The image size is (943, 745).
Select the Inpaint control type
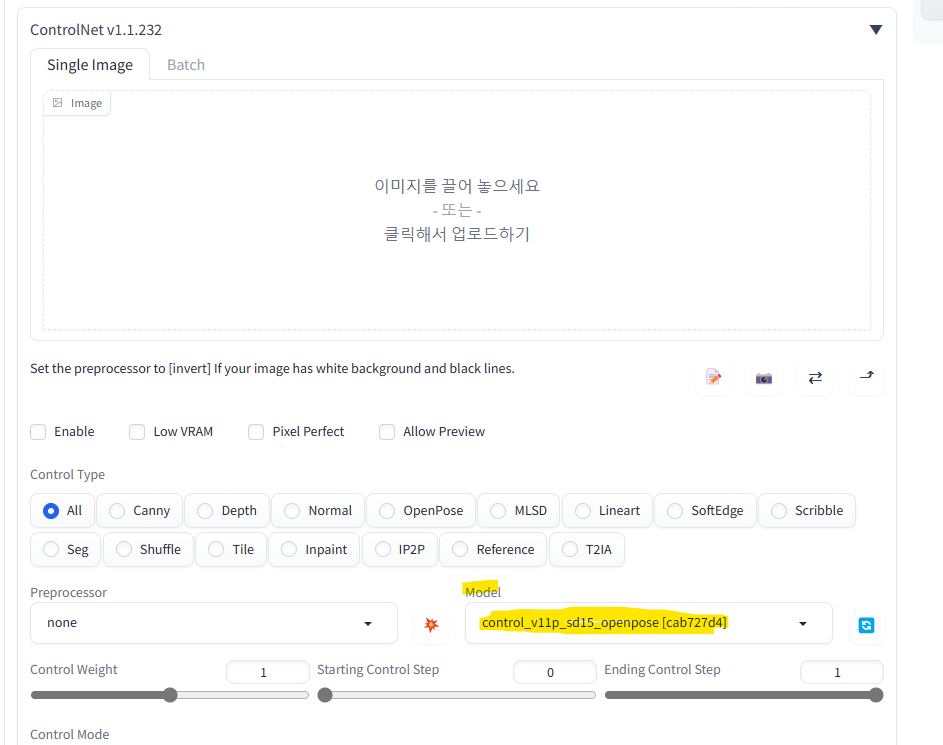(314, 550)
